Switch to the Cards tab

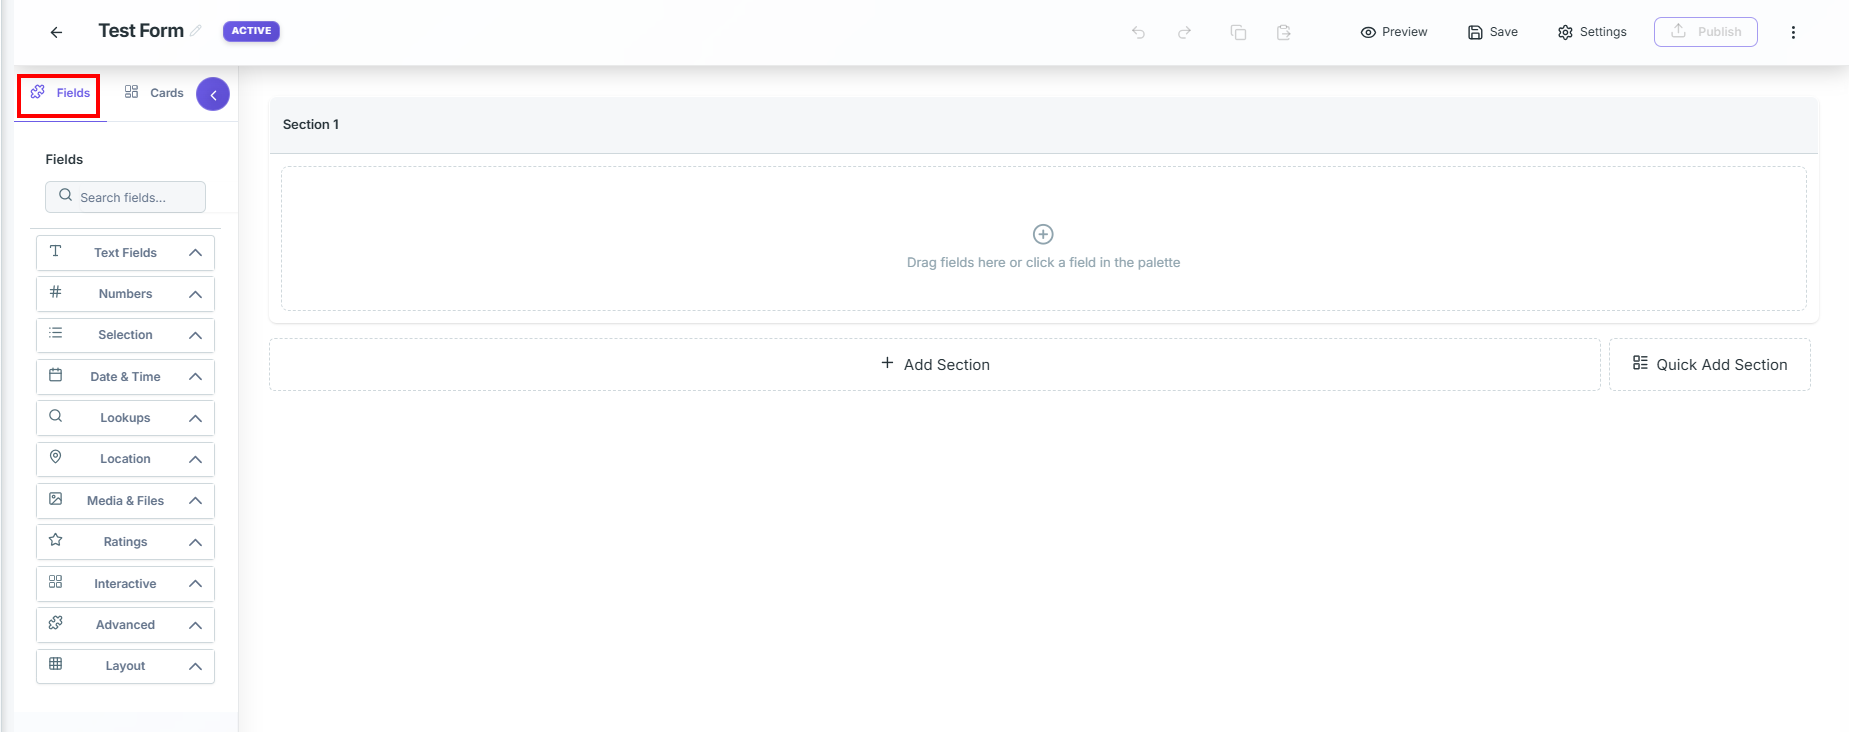coord(154,93)
